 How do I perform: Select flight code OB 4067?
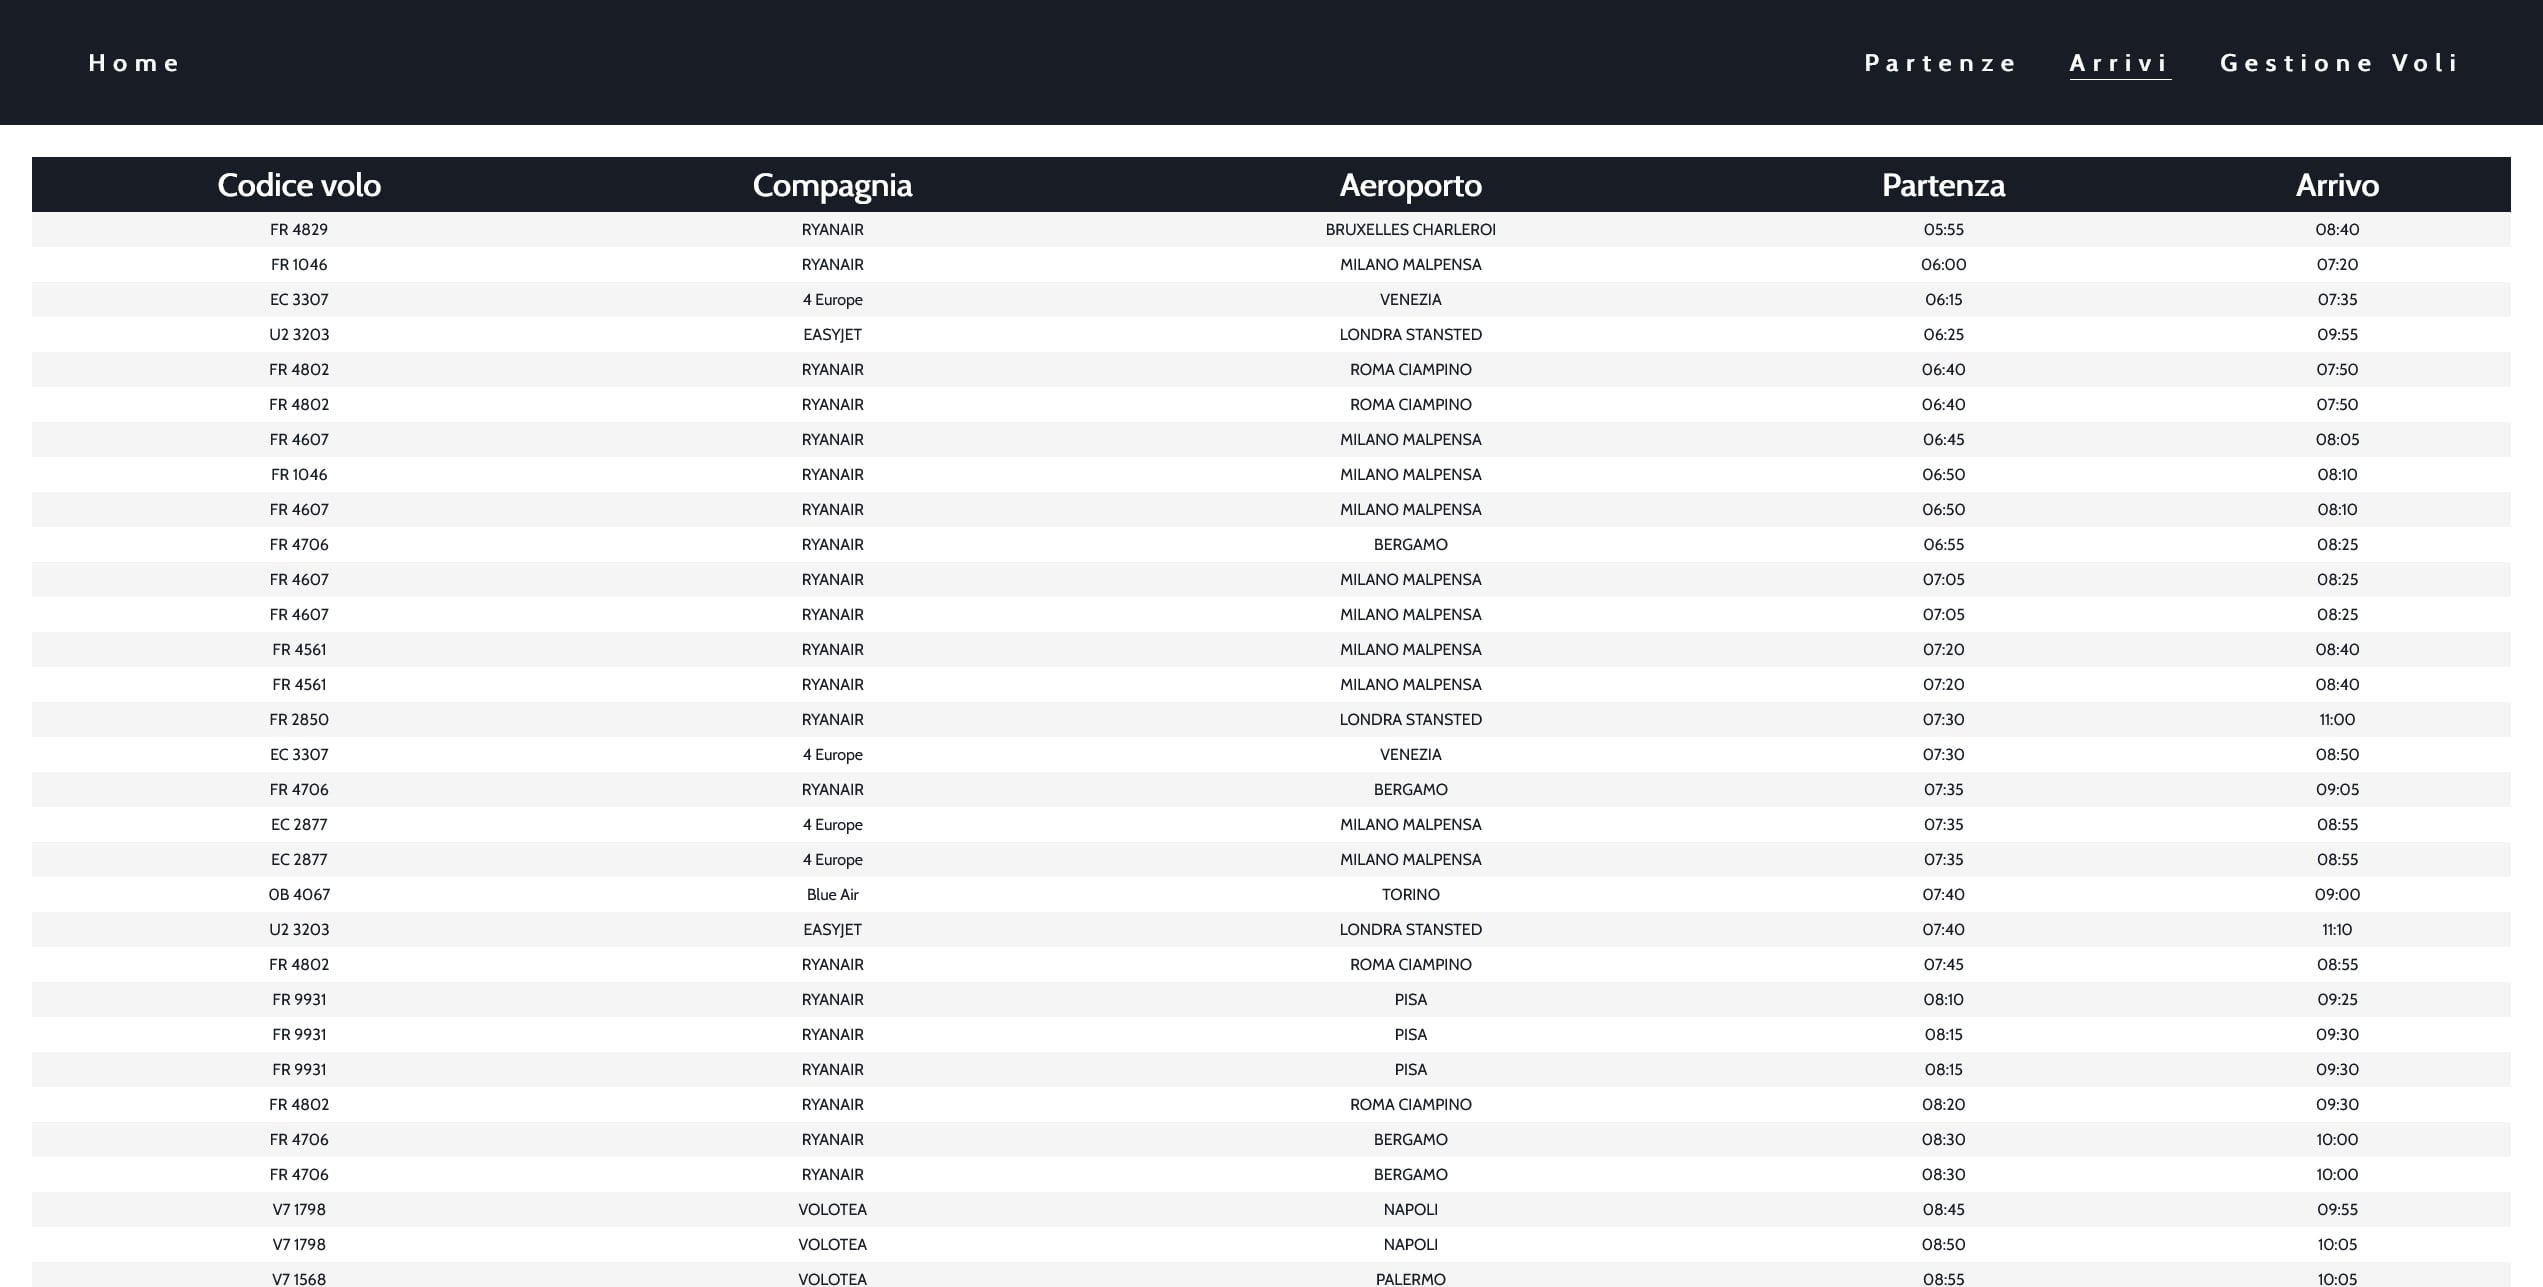click(299, 894)
